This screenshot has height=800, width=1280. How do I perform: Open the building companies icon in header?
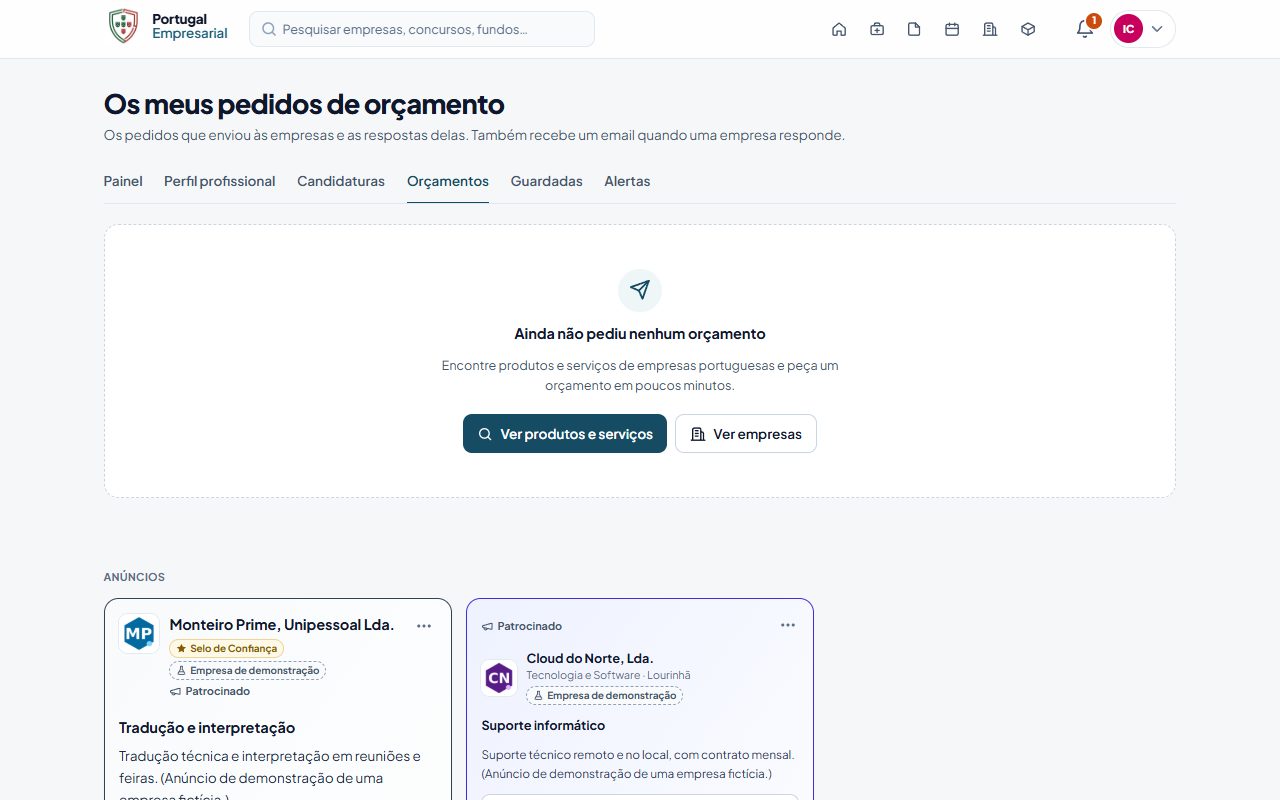pyautogui.click(x=990, y=29)
